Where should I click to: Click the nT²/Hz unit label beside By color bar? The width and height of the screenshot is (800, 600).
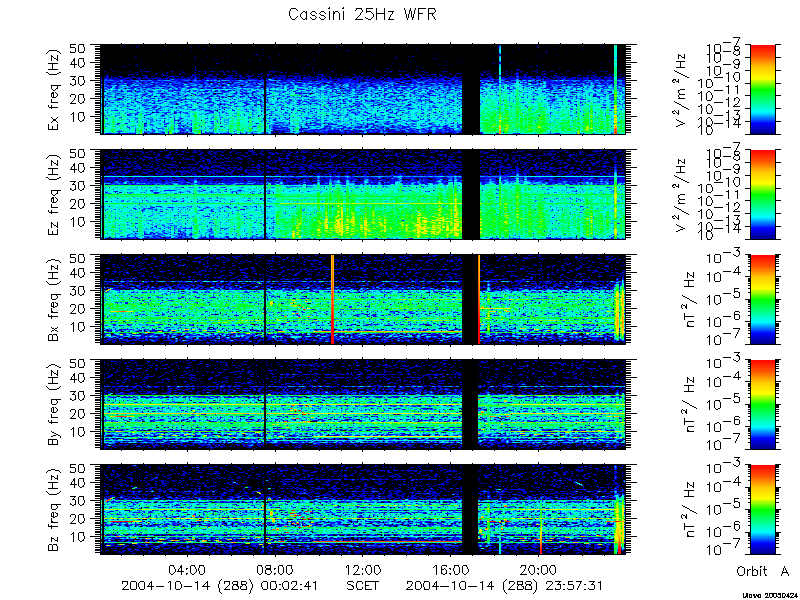point(690,406)
